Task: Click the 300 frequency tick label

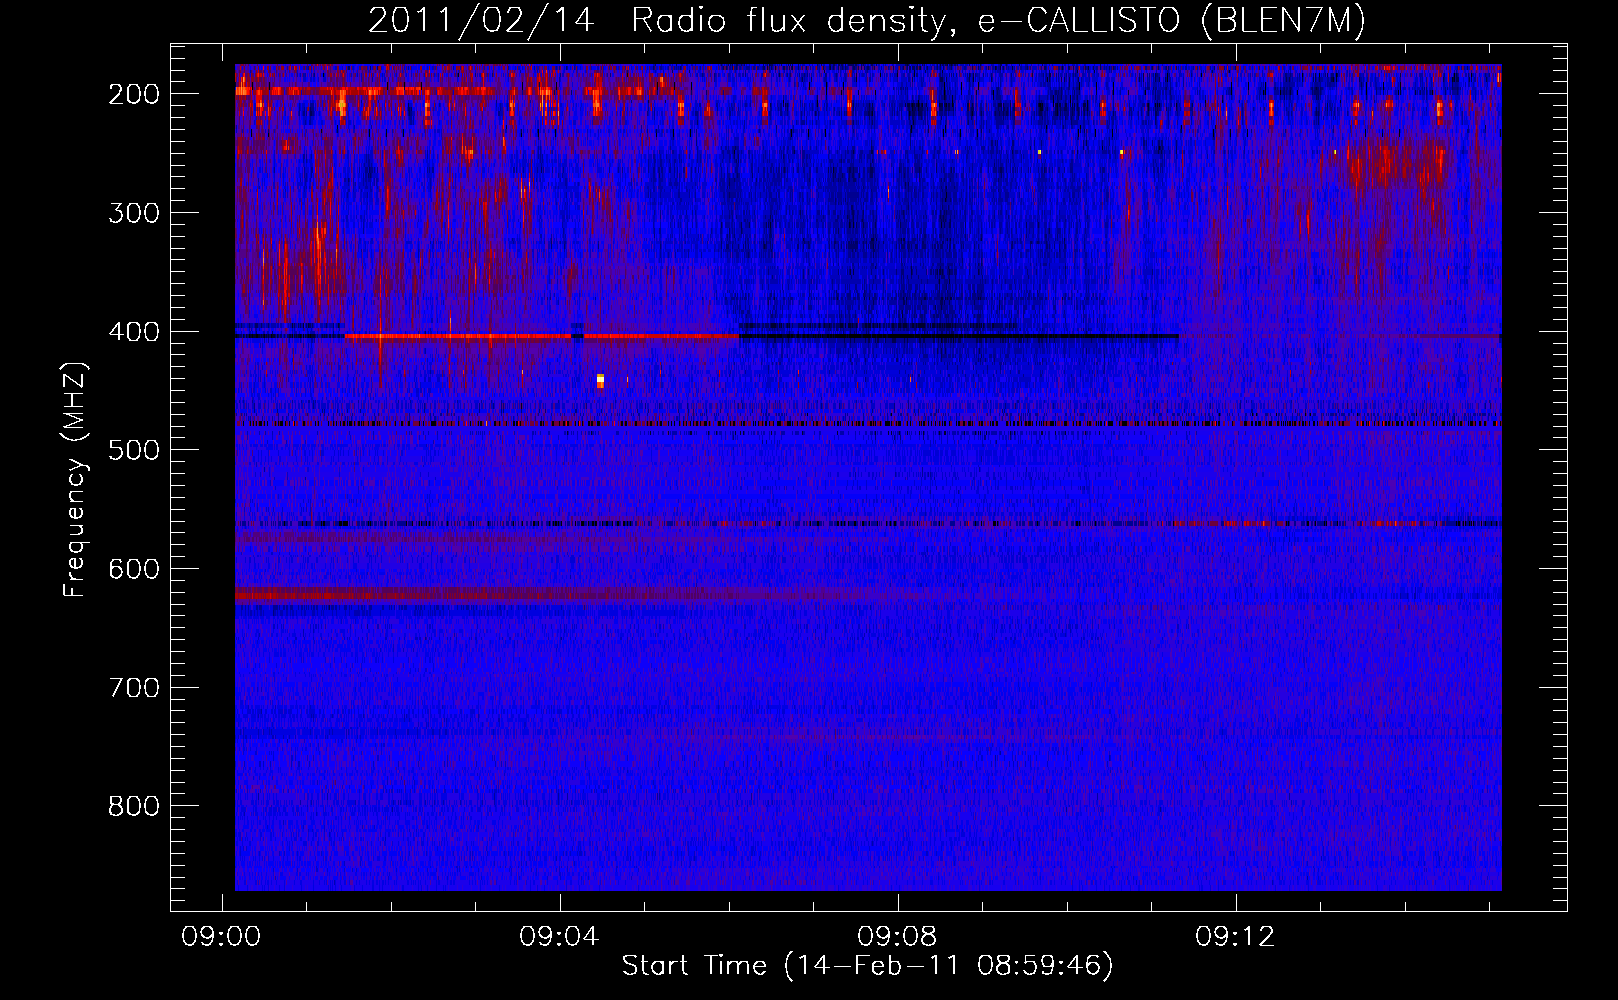Action: point(134,213)
